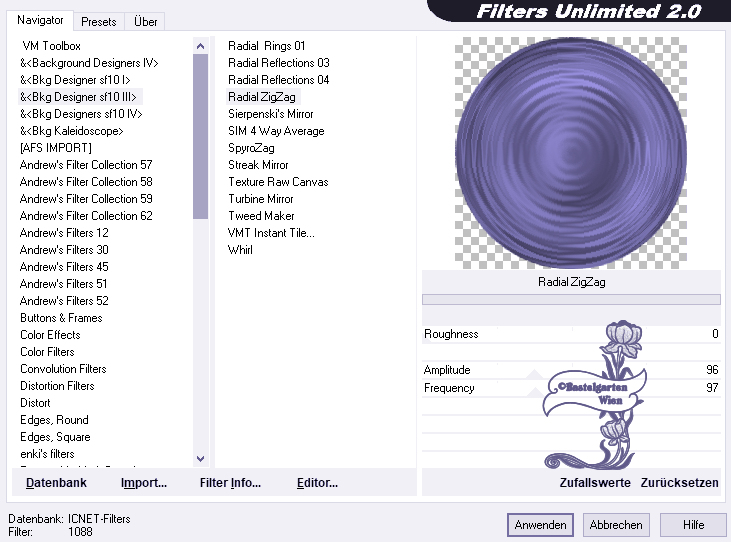Open the Editor... button
The image size is (731, 542).
click(317, 483)
